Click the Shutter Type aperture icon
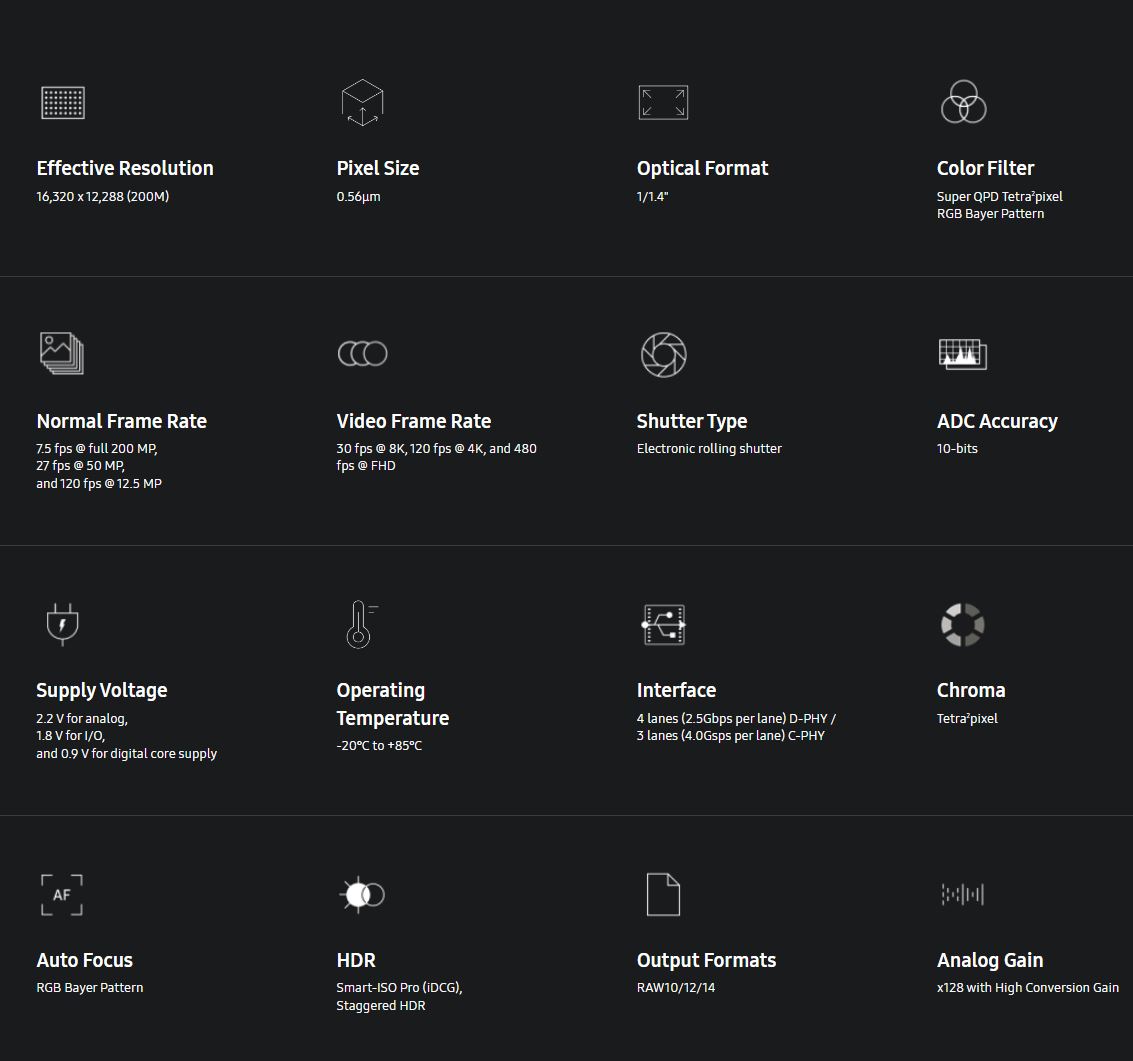This screenshot has height=1061, width=1133. coord(663,354)
